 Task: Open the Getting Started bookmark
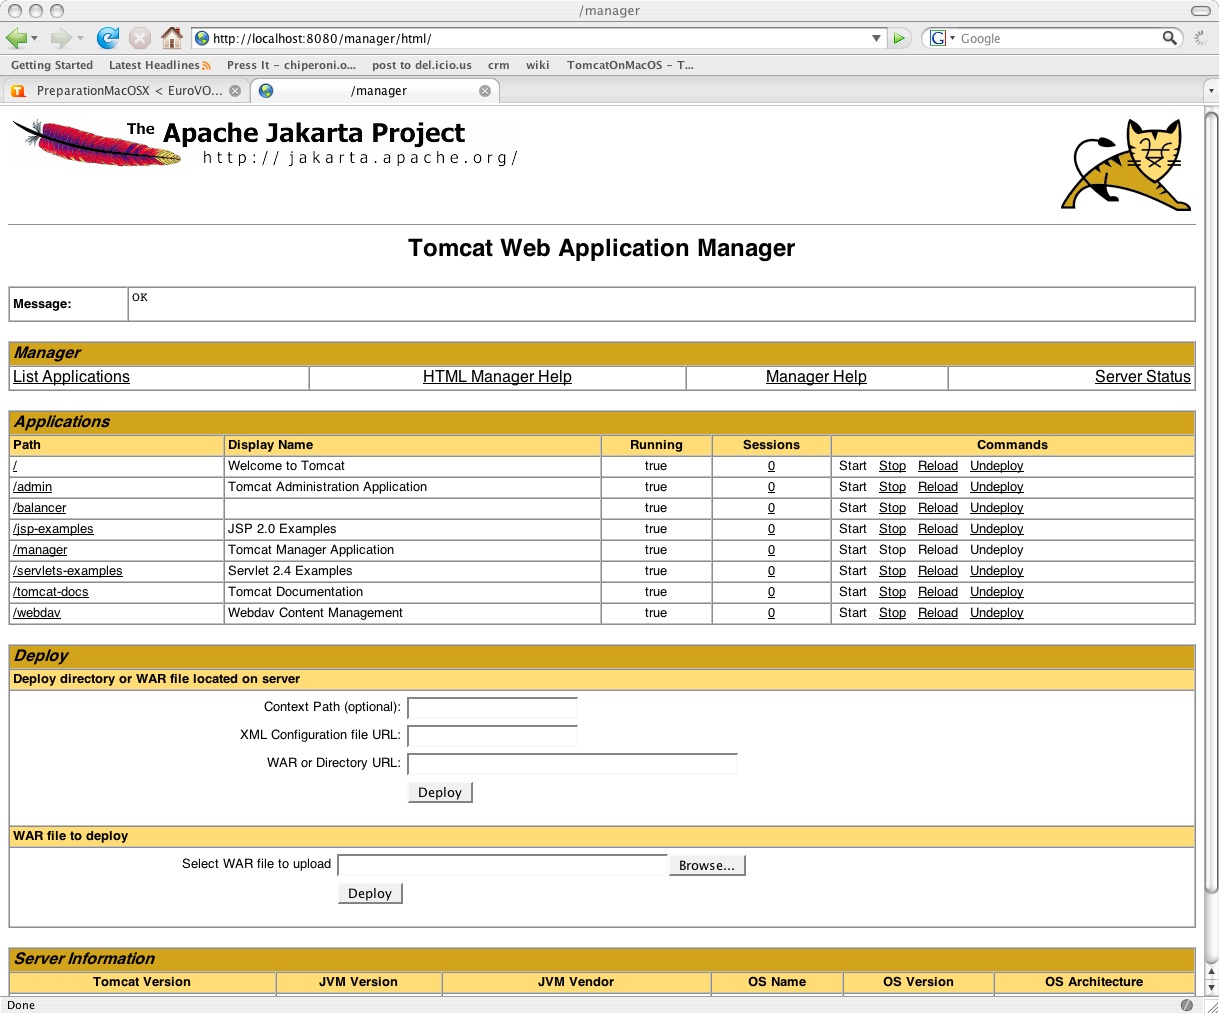52,65
